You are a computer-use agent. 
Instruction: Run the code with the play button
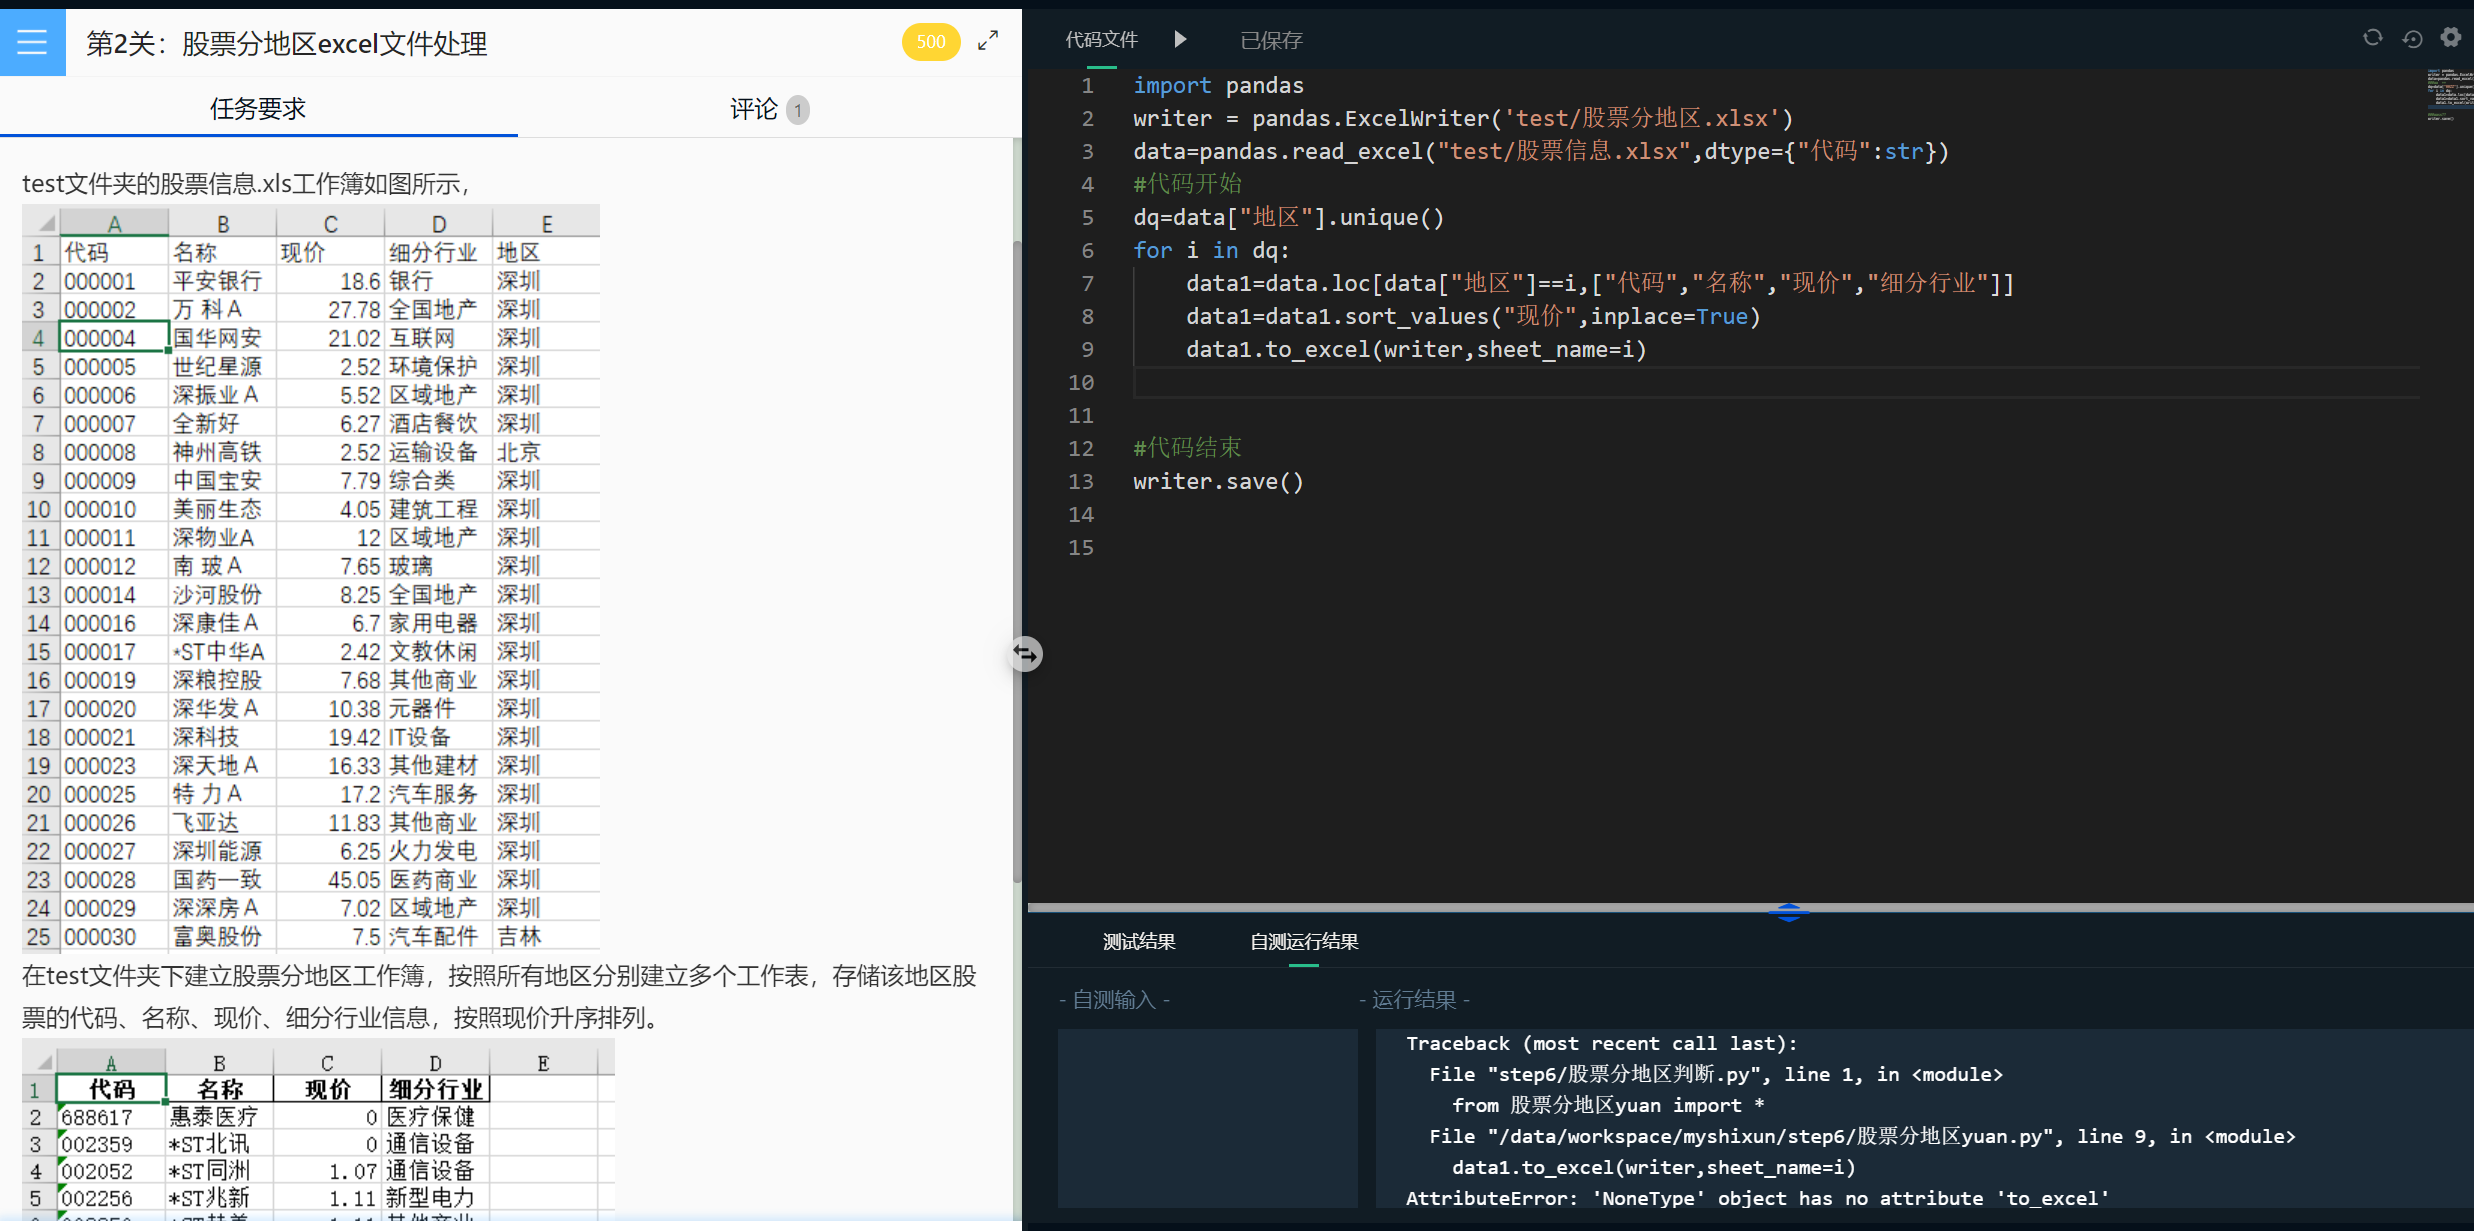(x=1180, y=39)
